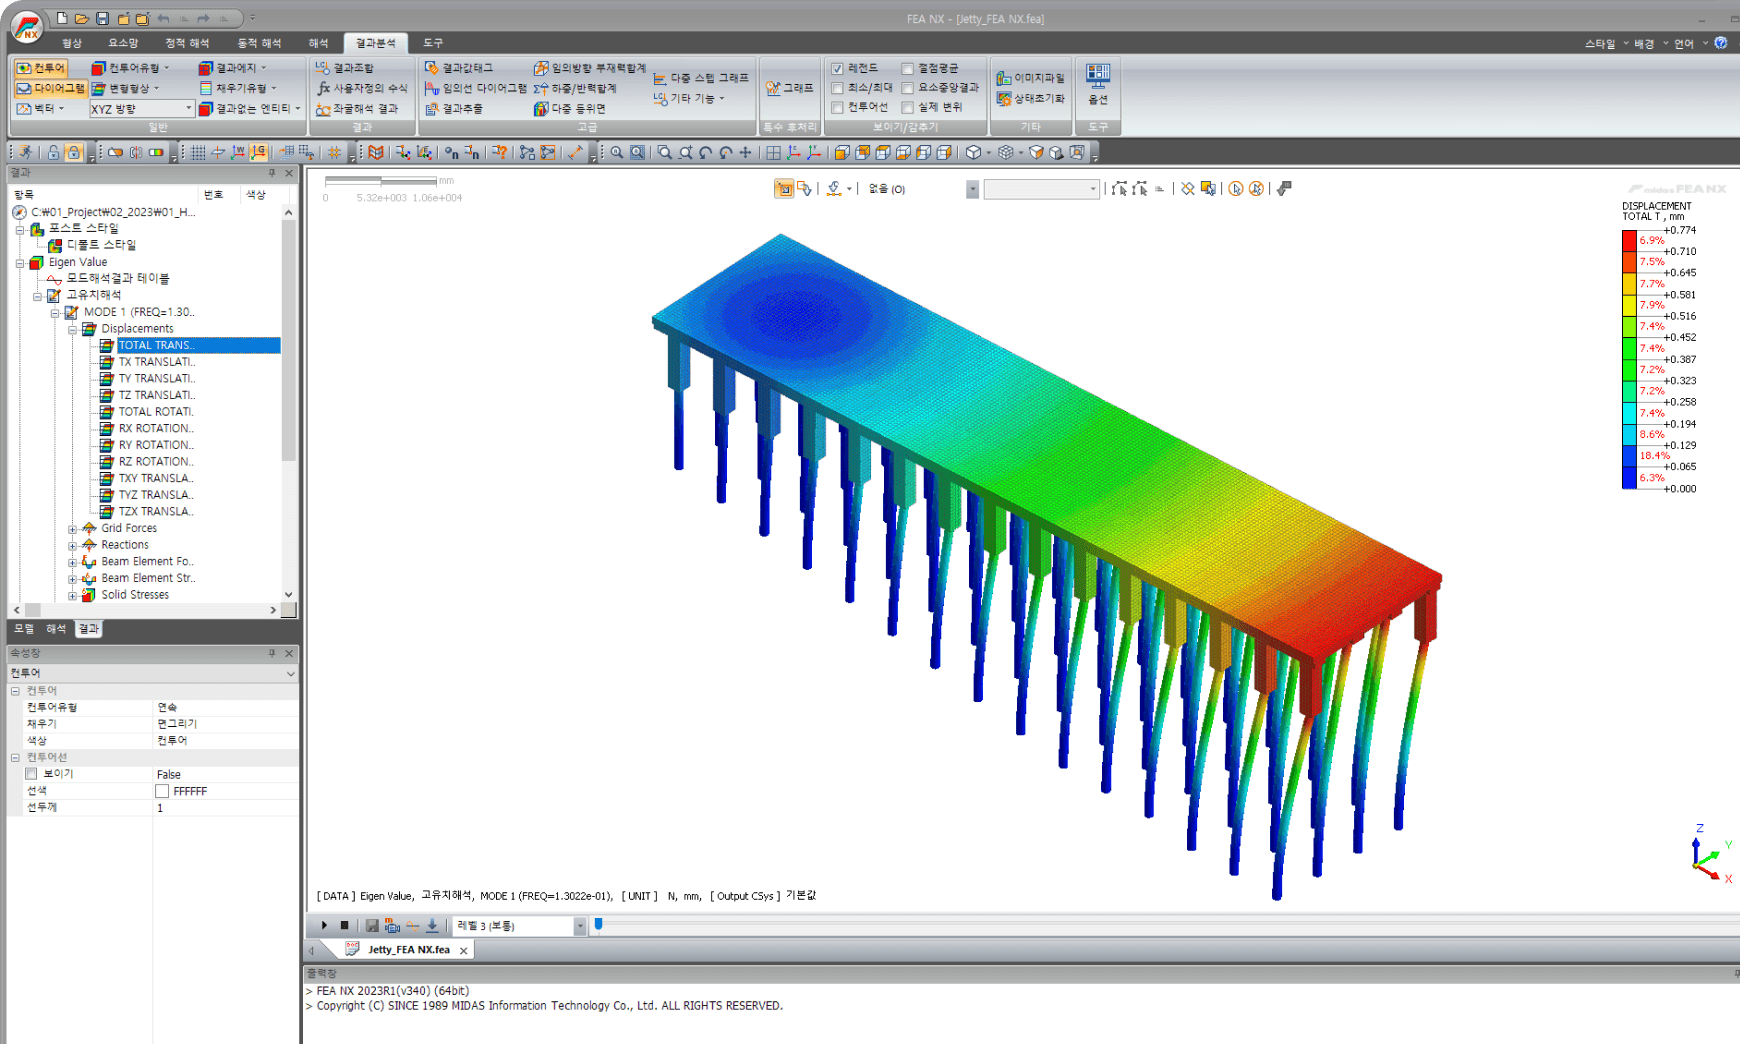The width and height of the screenshot is (1740, 1044).
Task: Uncheck the 레전드 legend checkbox
Action: tap(837, 68)
